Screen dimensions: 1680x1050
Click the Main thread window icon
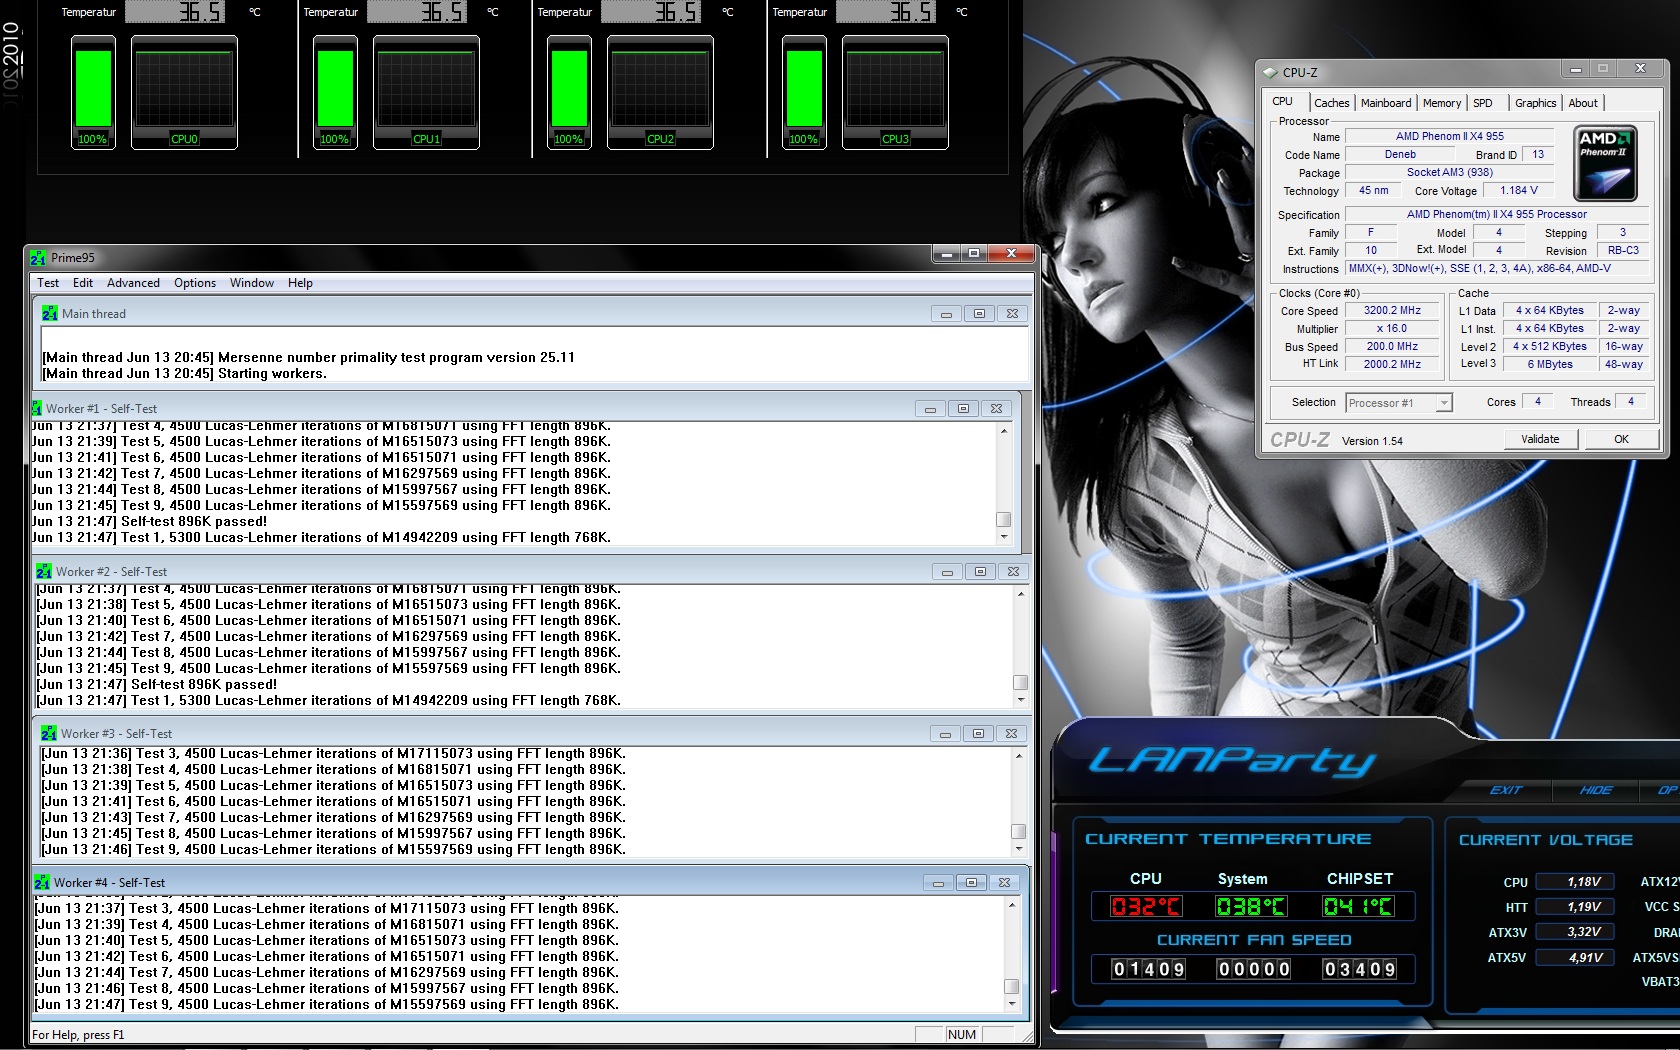click(50, 313)
